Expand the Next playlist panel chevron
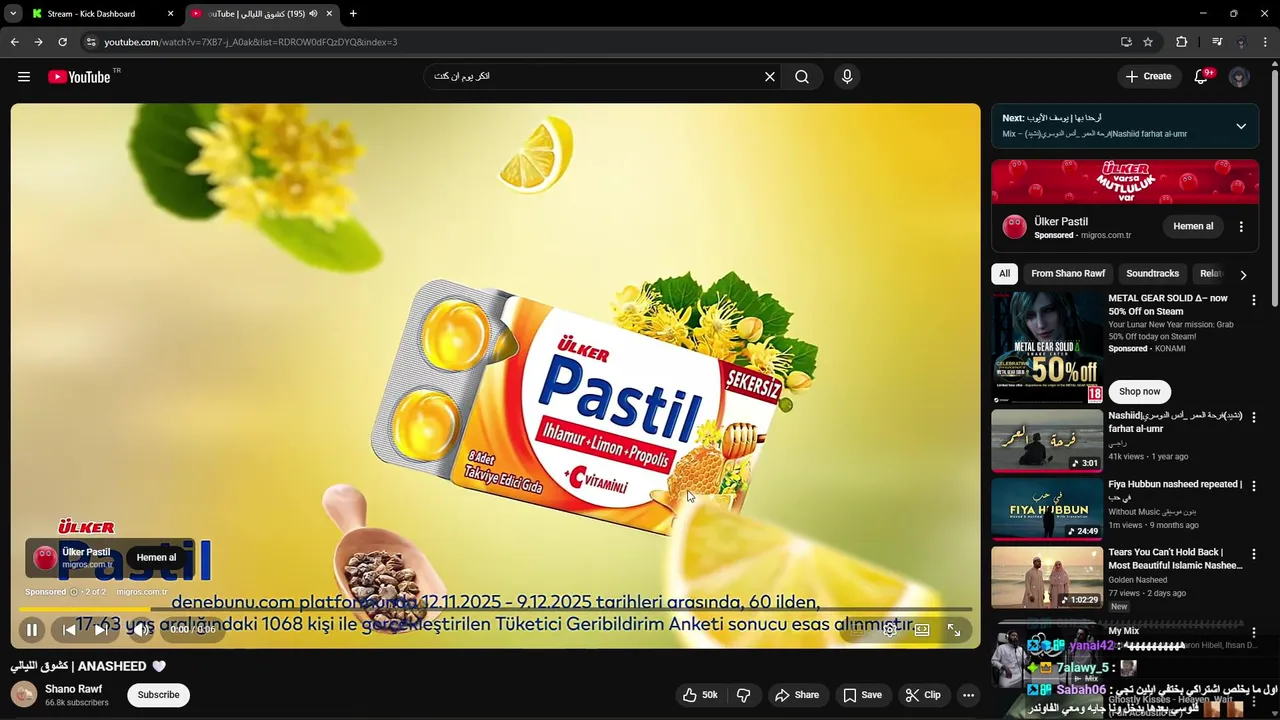 point(1241,126)
